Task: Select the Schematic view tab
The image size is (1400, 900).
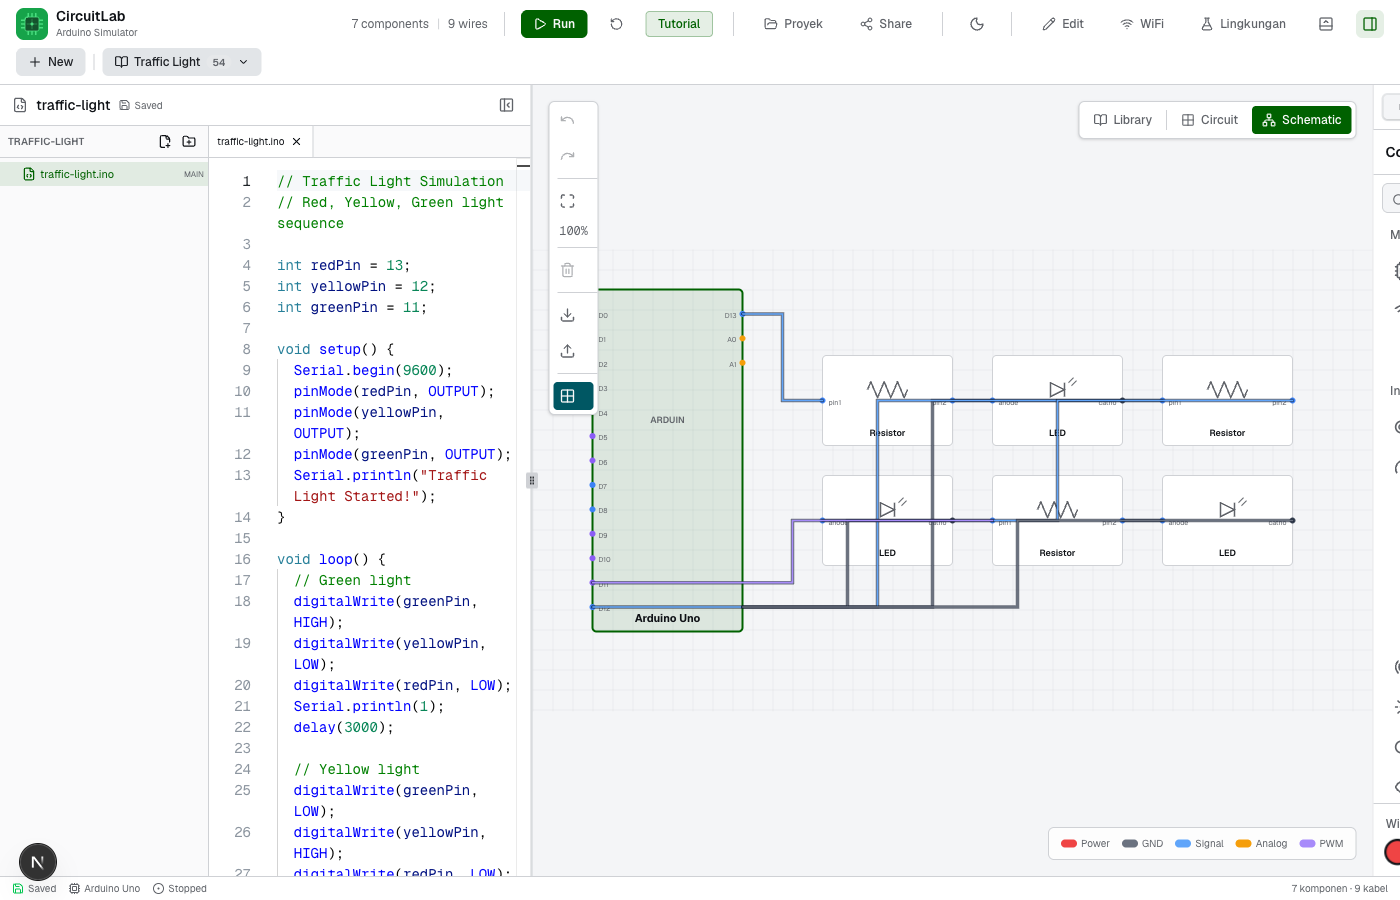Action: click(1302, 120)
